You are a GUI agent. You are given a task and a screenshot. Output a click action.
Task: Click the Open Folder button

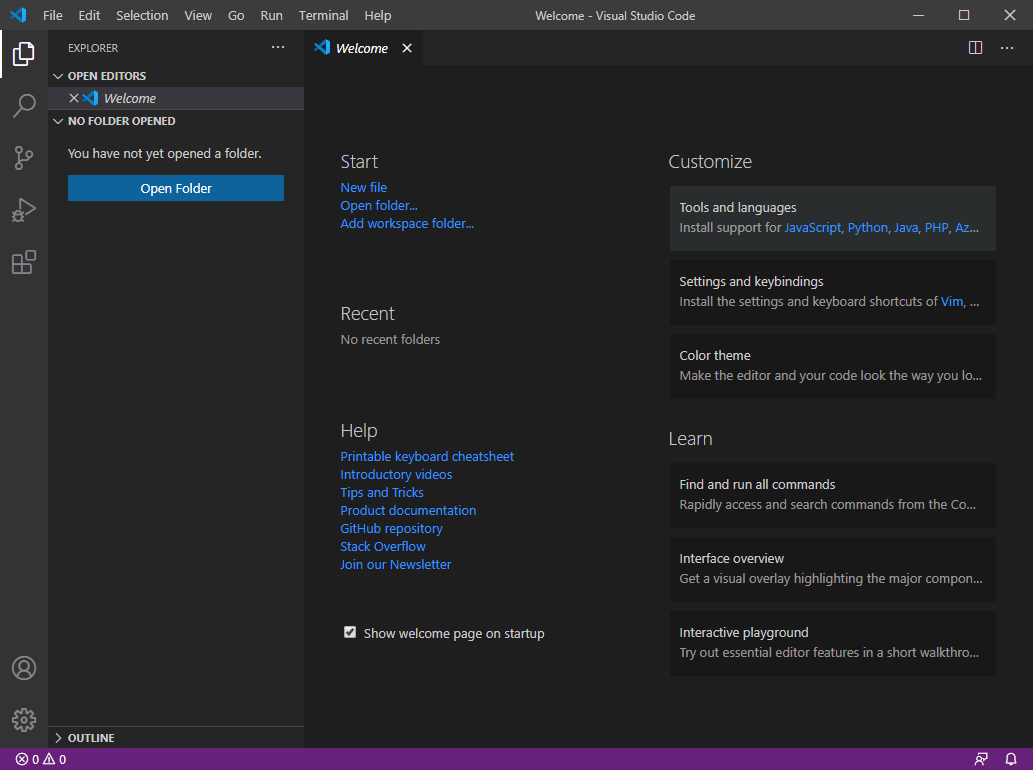(175, 187)
